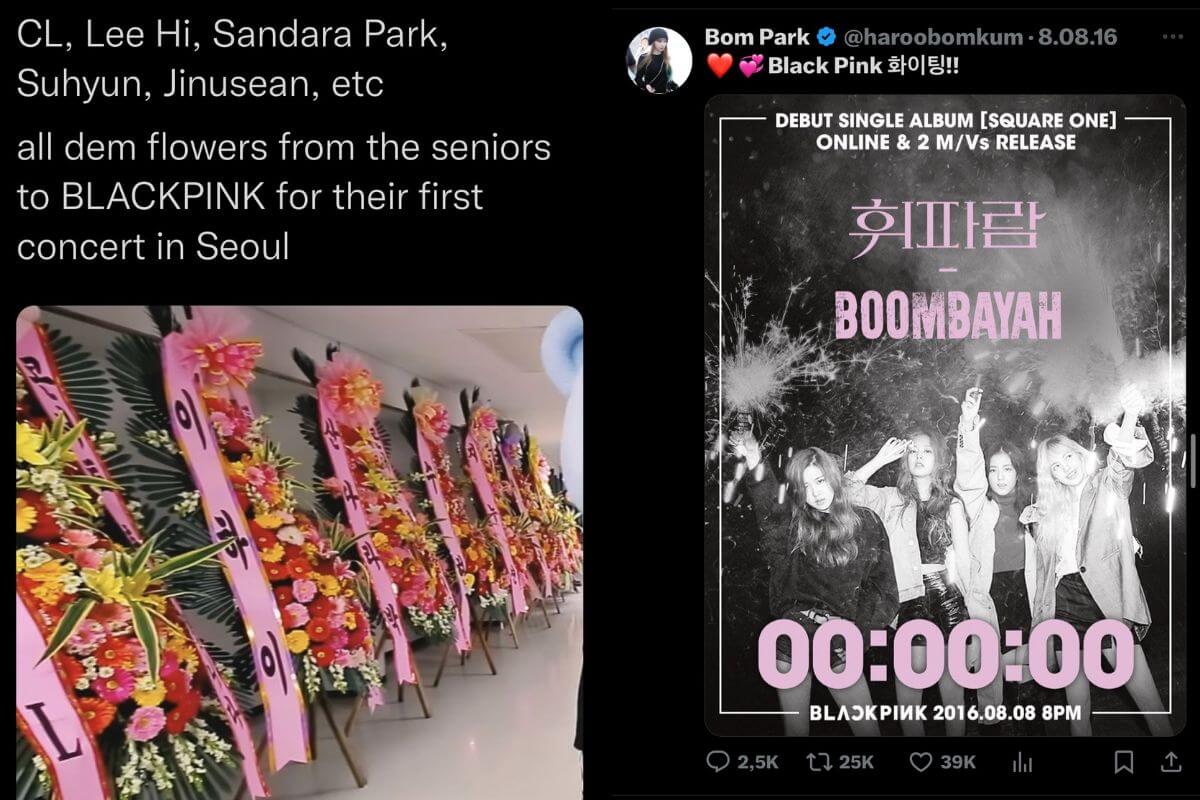Open the reply comment icon
Image resolution: width=1200 pixels, height=800 pixels.
click(718, 762)
